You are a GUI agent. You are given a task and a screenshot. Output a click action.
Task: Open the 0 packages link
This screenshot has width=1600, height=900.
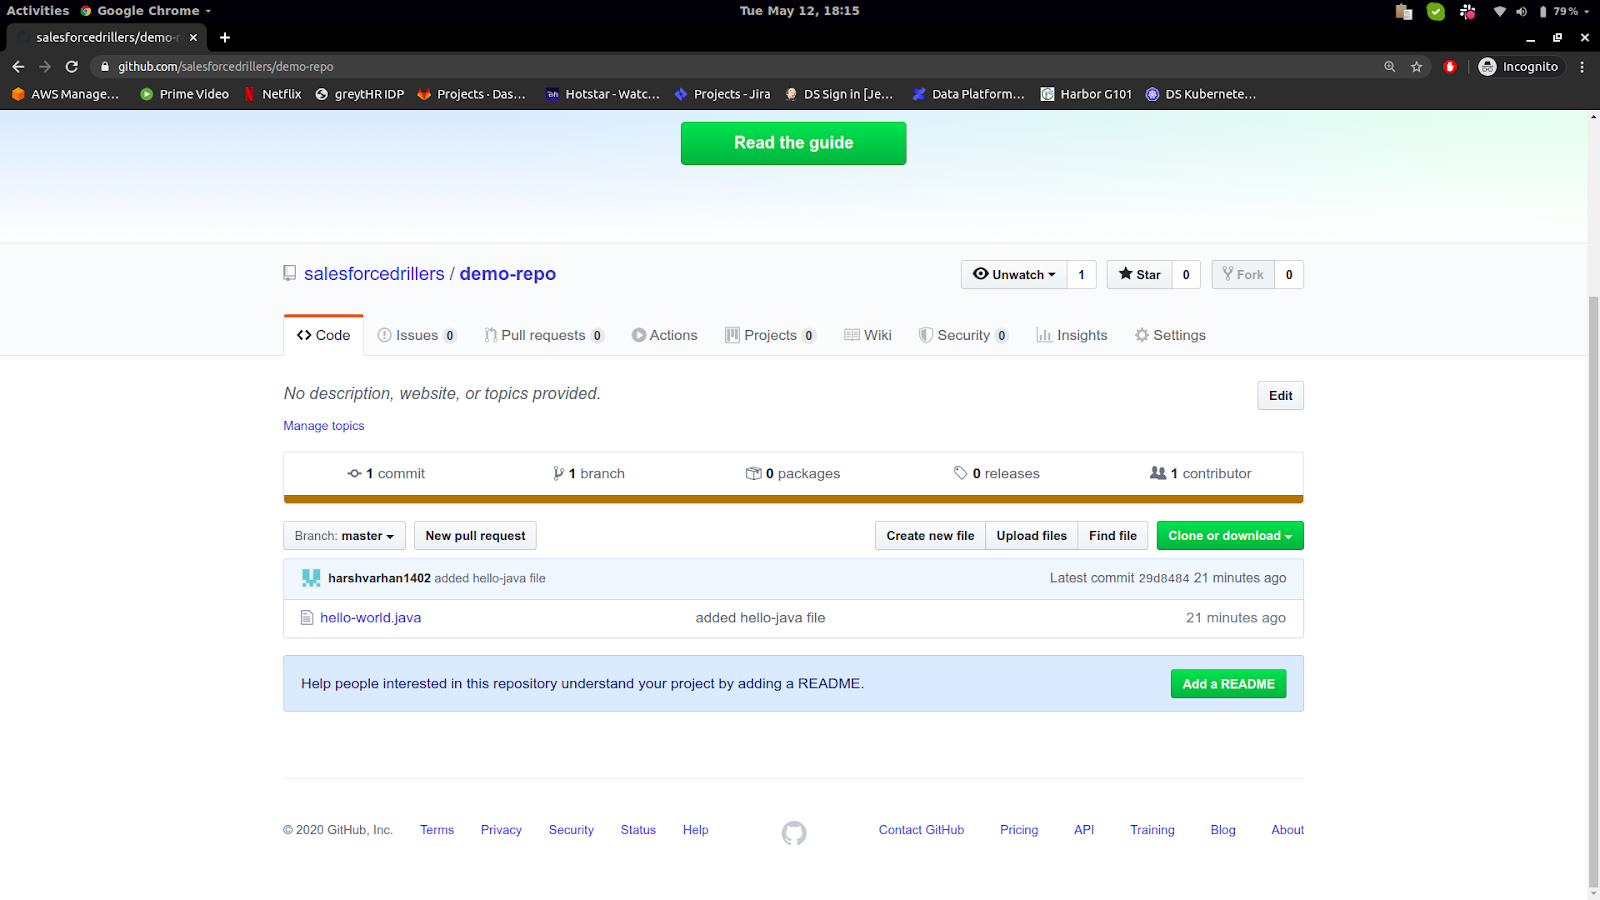(793, 474)
